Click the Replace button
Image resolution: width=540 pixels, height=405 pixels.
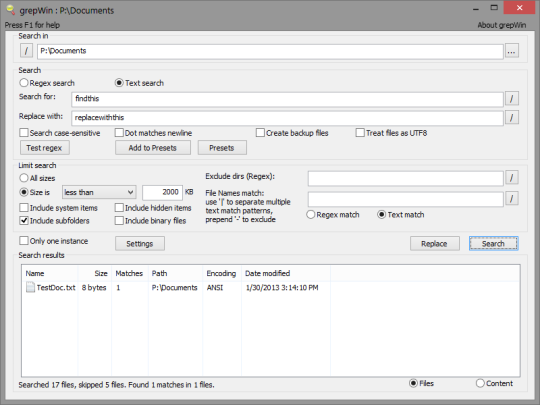coord(435,243)
